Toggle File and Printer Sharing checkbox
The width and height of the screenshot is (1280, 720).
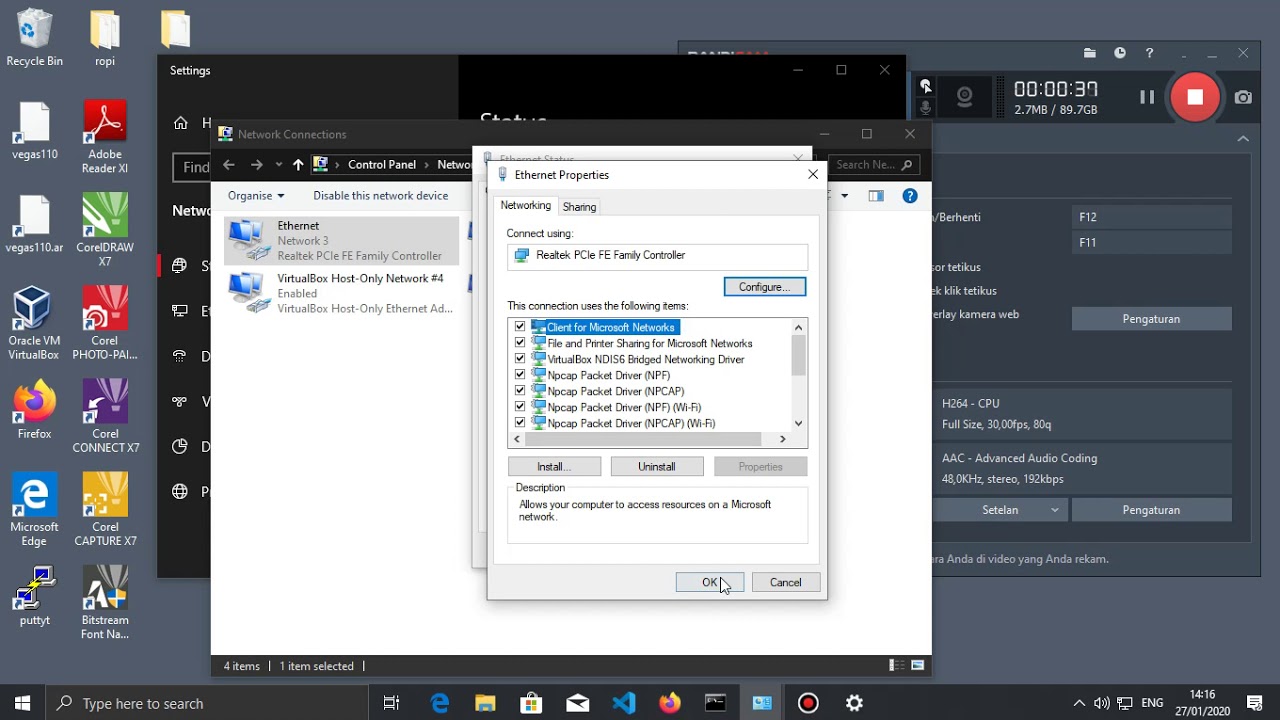pyautogui.click(x=519, y=343)
